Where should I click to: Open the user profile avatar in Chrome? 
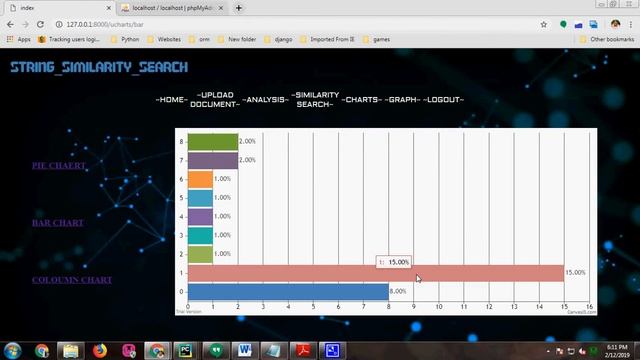[616, 24]
